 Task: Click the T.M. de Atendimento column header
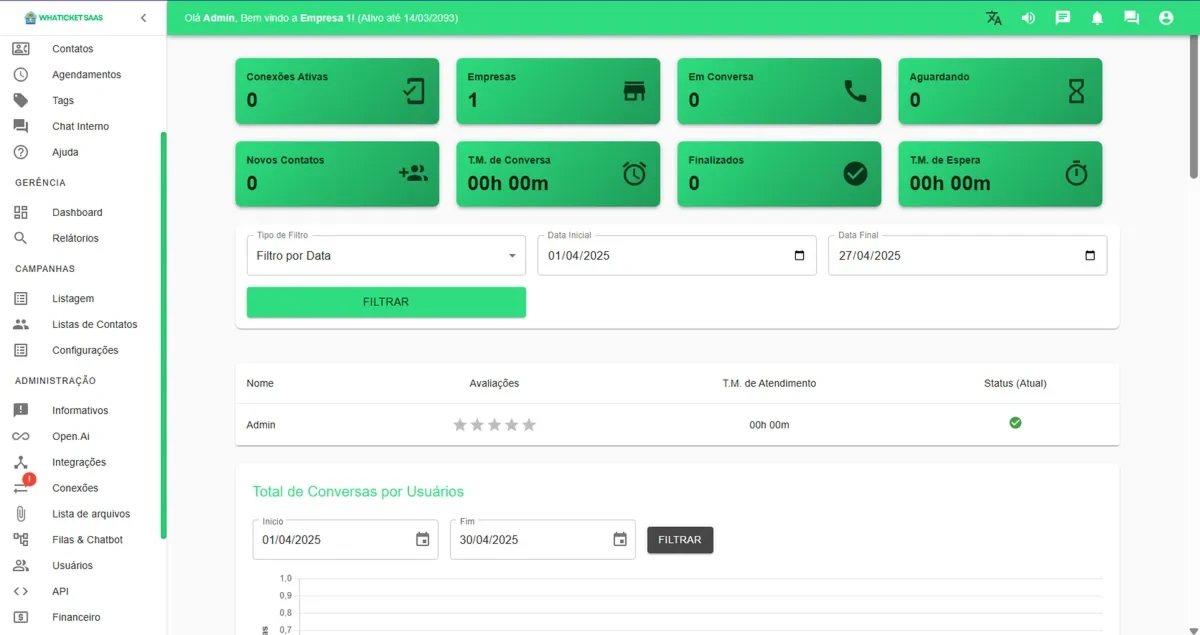point(769,383)
